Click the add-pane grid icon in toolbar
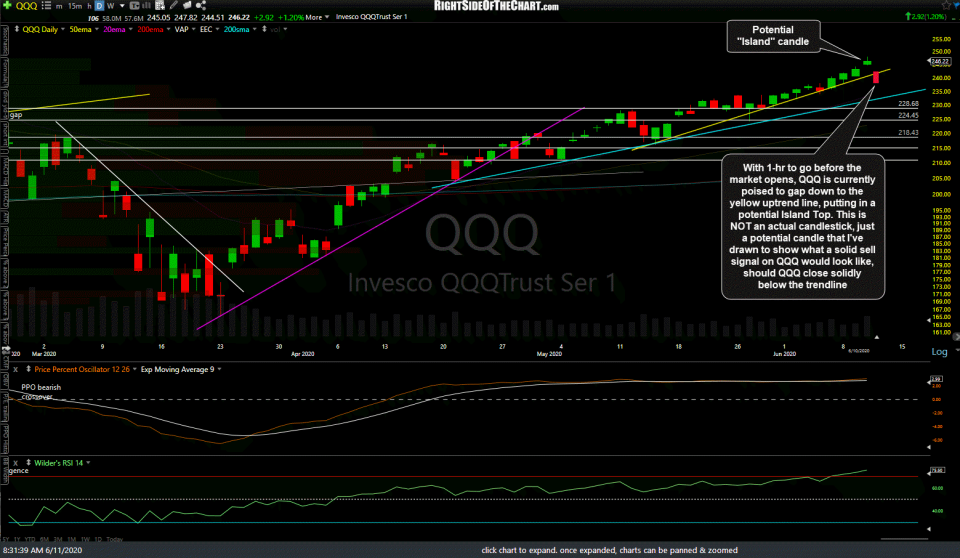960x558 pixels. (x=160, y=6)
